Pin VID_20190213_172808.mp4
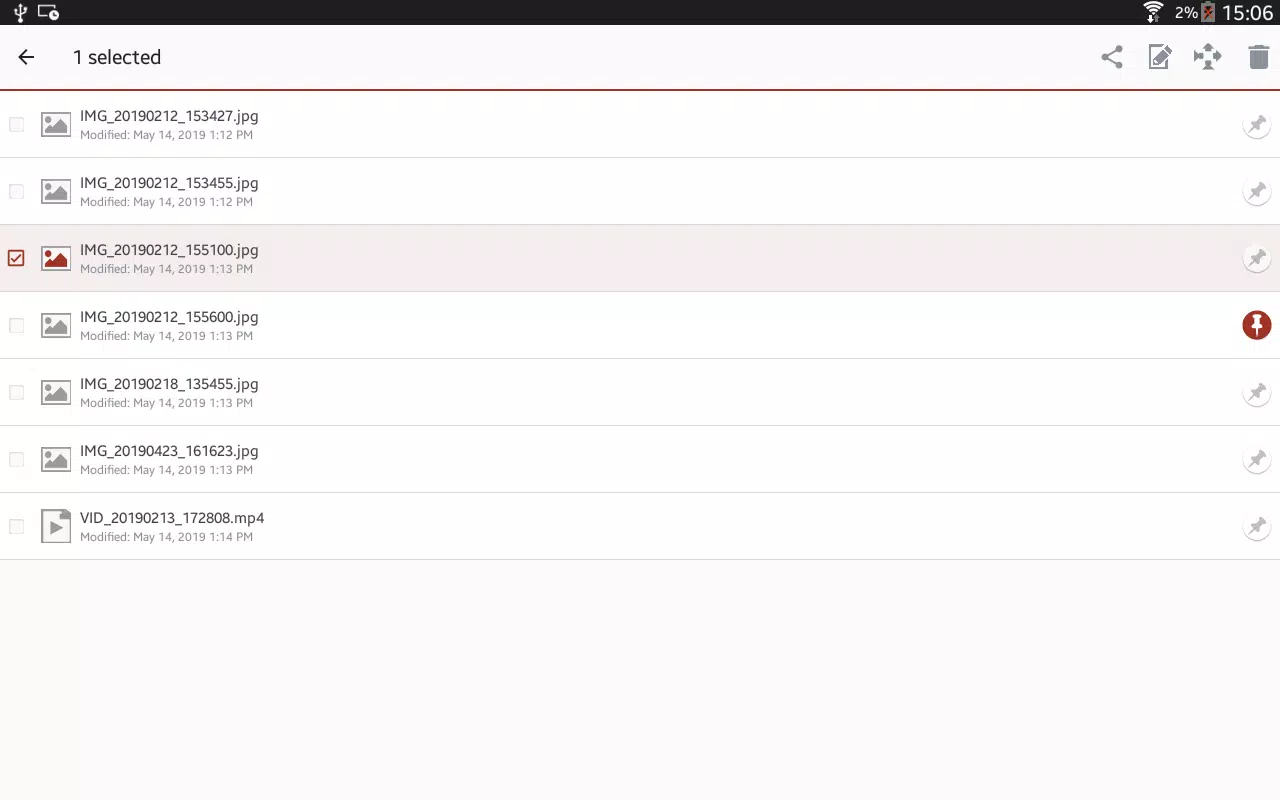1280x800 pixels. (x=1257, y=526)
